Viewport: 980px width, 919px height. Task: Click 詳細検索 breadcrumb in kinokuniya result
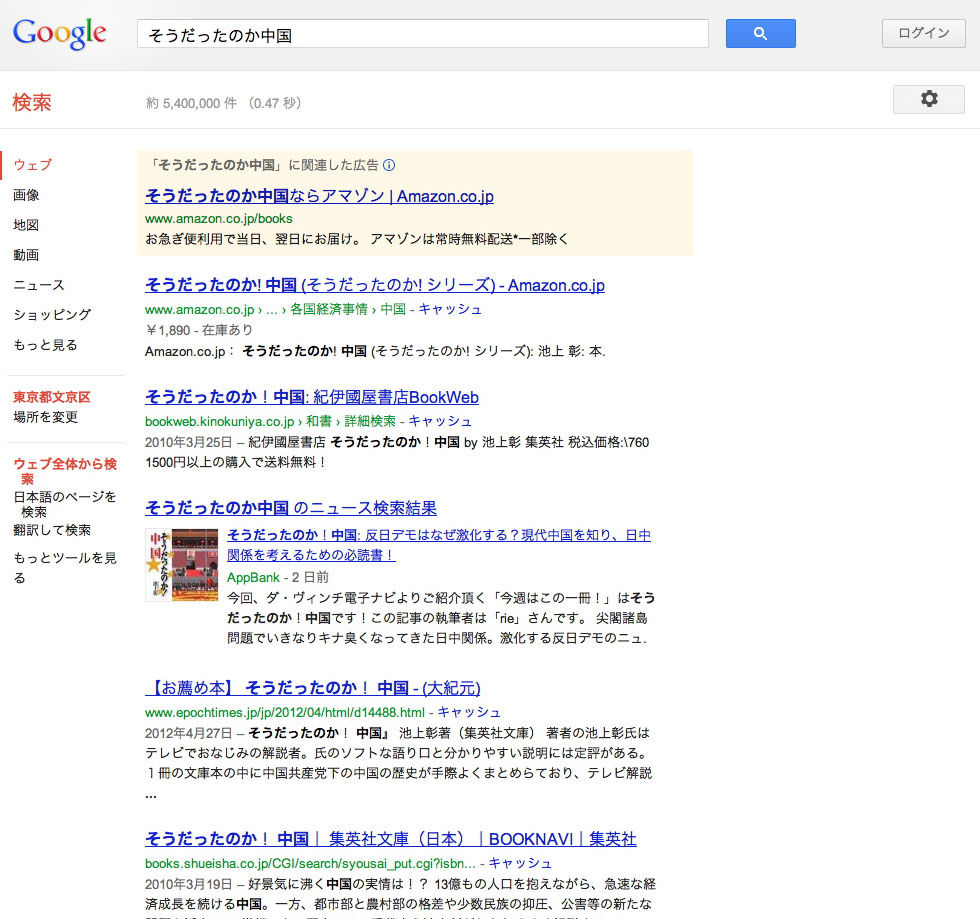click(370, 421)
